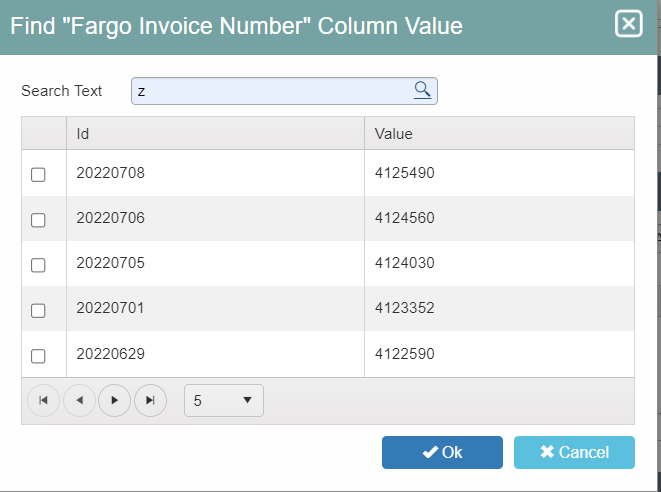Select checkbox for row 20220706
The width and height of the screenshot is (661, 492).
38,220
